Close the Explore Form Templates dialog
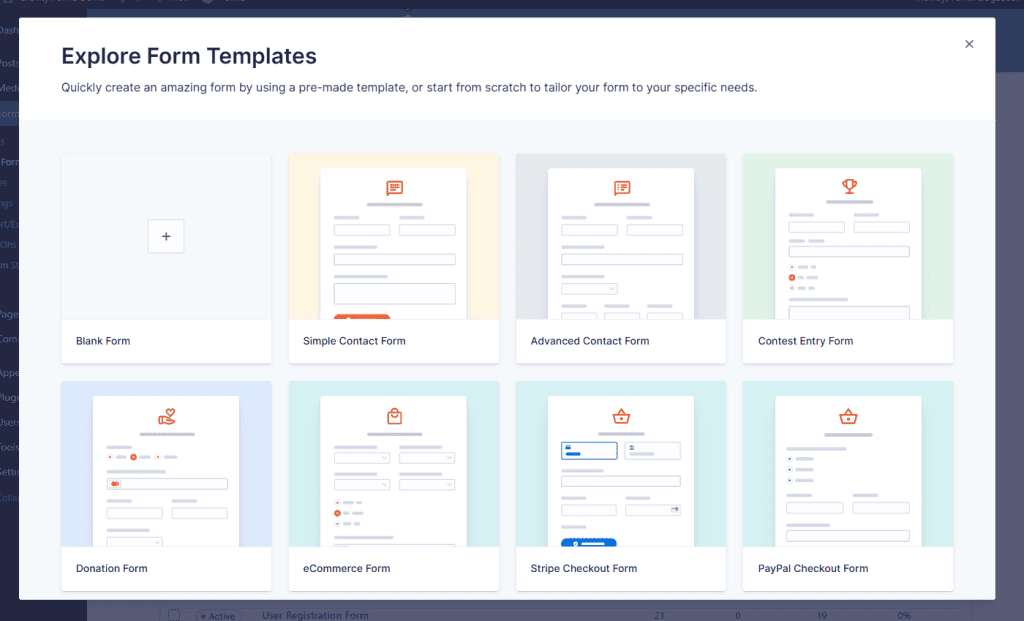 tap(969, 44)
